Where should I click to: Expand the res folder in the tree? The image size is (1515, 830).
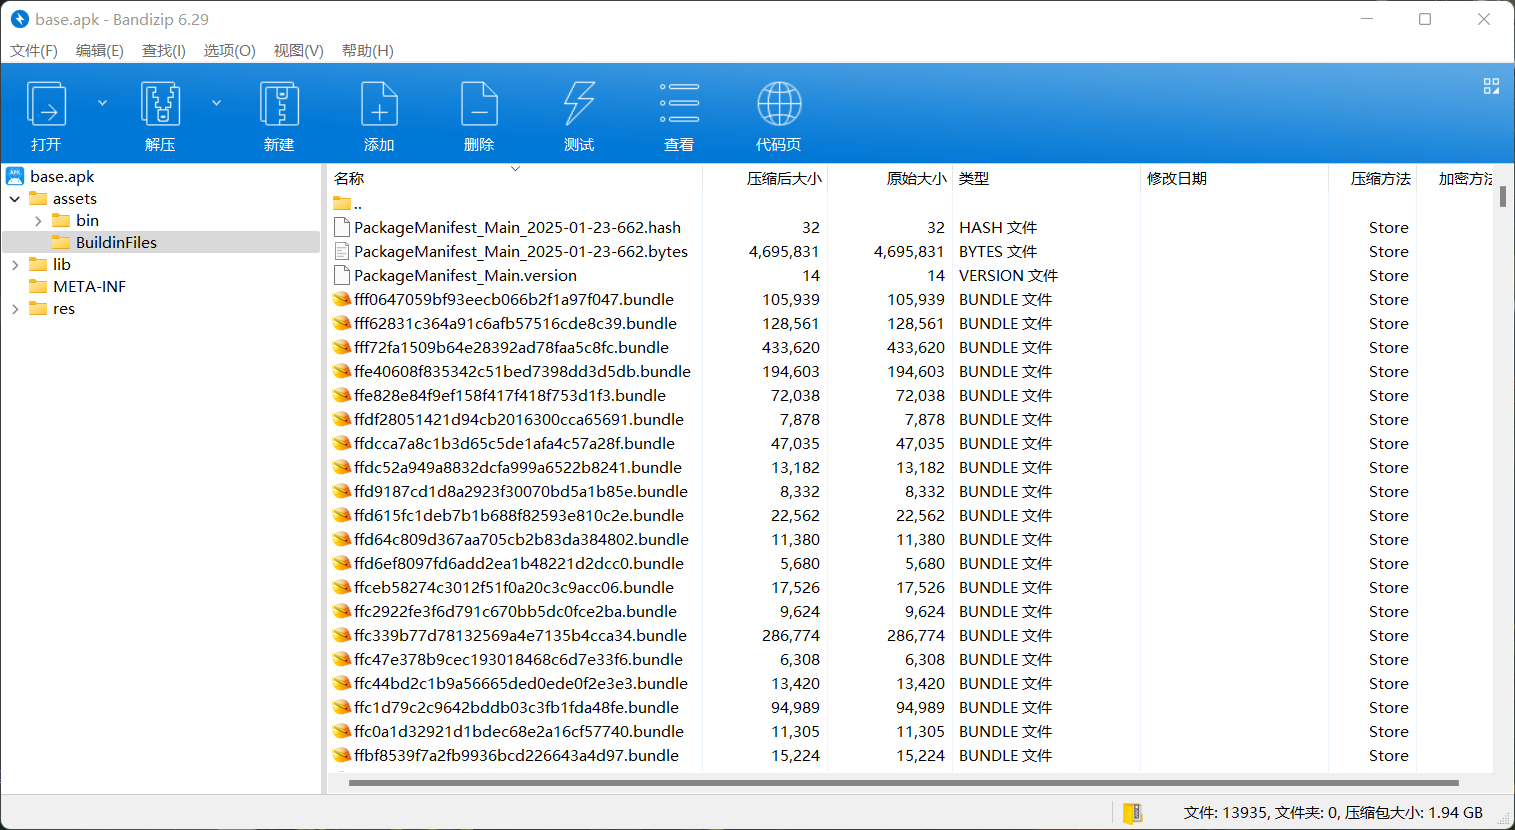click(x=15, y=309)
